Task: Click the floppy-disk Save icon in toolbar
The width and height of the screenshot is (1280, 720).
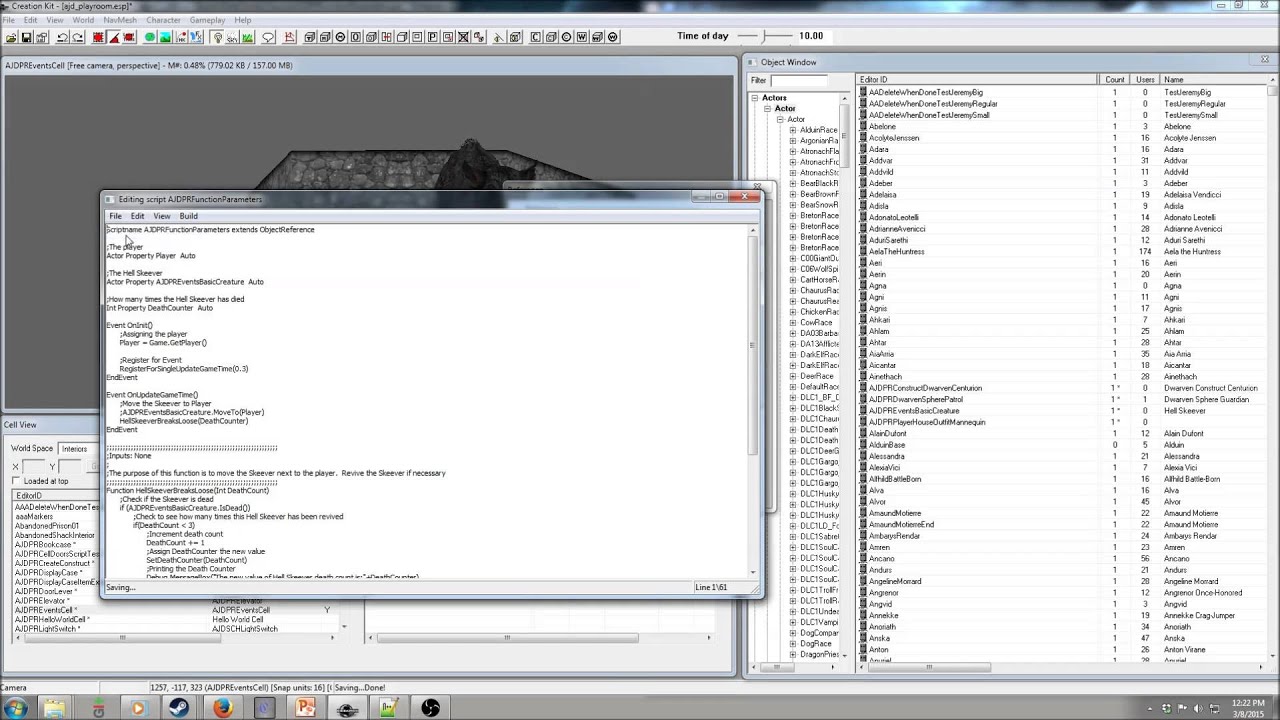Action: pos(26,37)
